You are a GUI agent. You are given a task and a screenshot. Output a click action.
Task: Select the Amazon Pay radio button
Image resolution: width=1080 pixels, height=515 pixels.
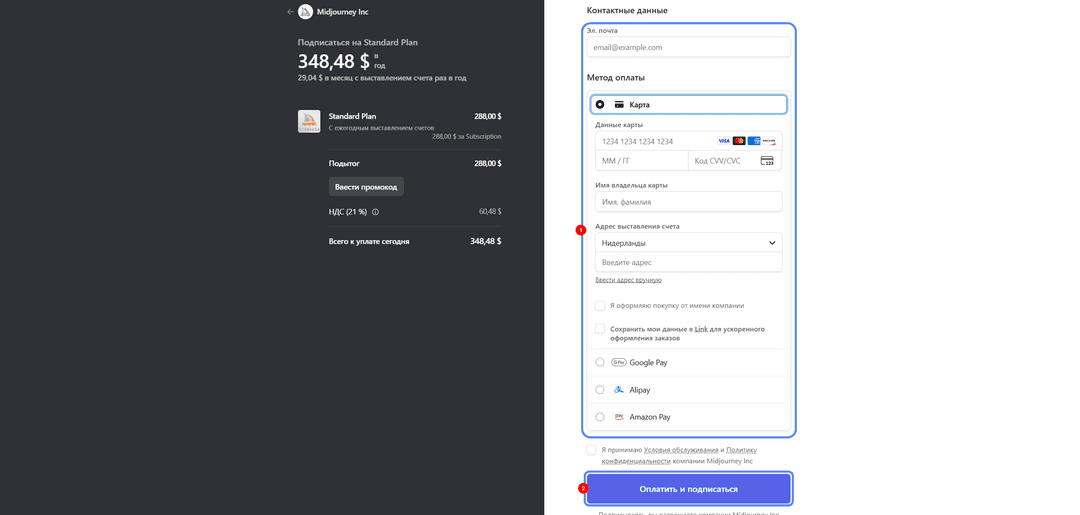[600, 417]
